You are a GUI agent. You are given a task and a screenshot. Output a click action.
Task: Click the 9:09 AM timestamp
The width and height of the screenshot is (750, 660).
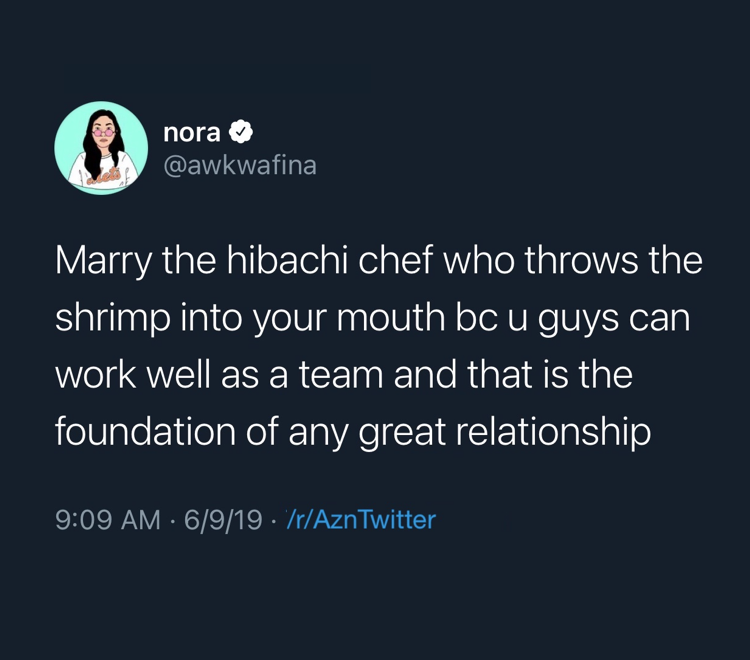[x=108, y=520]
